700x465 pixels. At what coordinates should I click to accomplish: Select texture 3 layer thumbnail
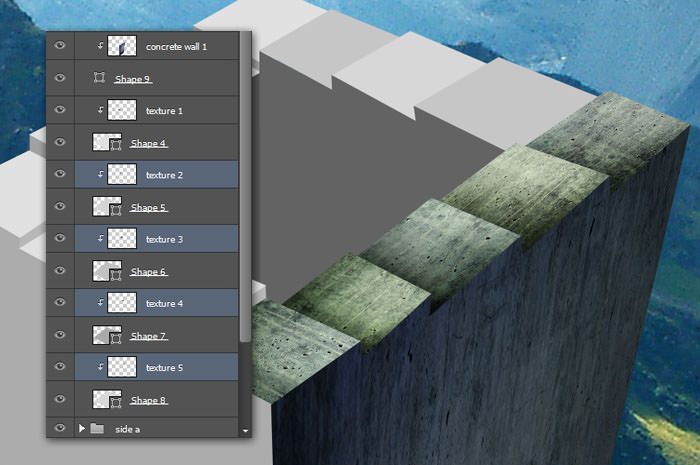(122, 239)
